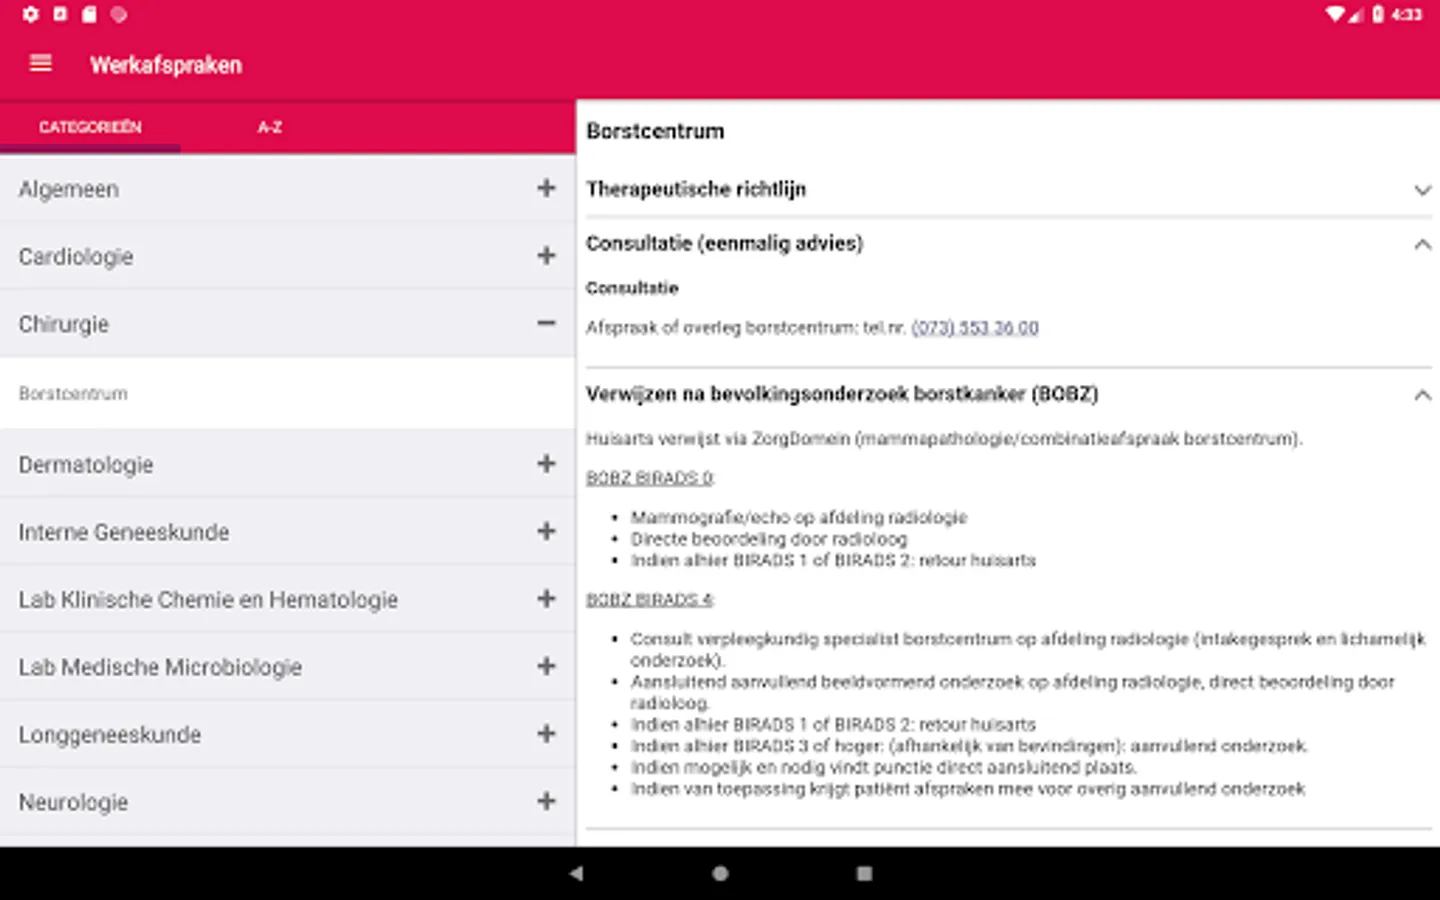Expand the Dermatologie category plus icon
Screen dimensions: 1440x900
click(546, 463)
